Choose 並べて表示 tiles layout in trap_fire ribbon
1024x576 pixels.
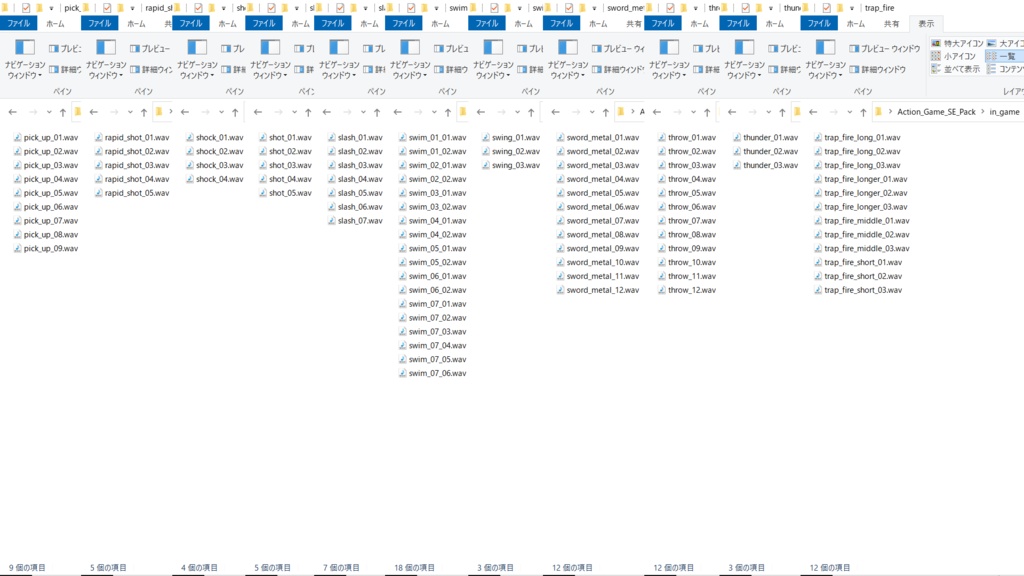click(x=955, y=69)
